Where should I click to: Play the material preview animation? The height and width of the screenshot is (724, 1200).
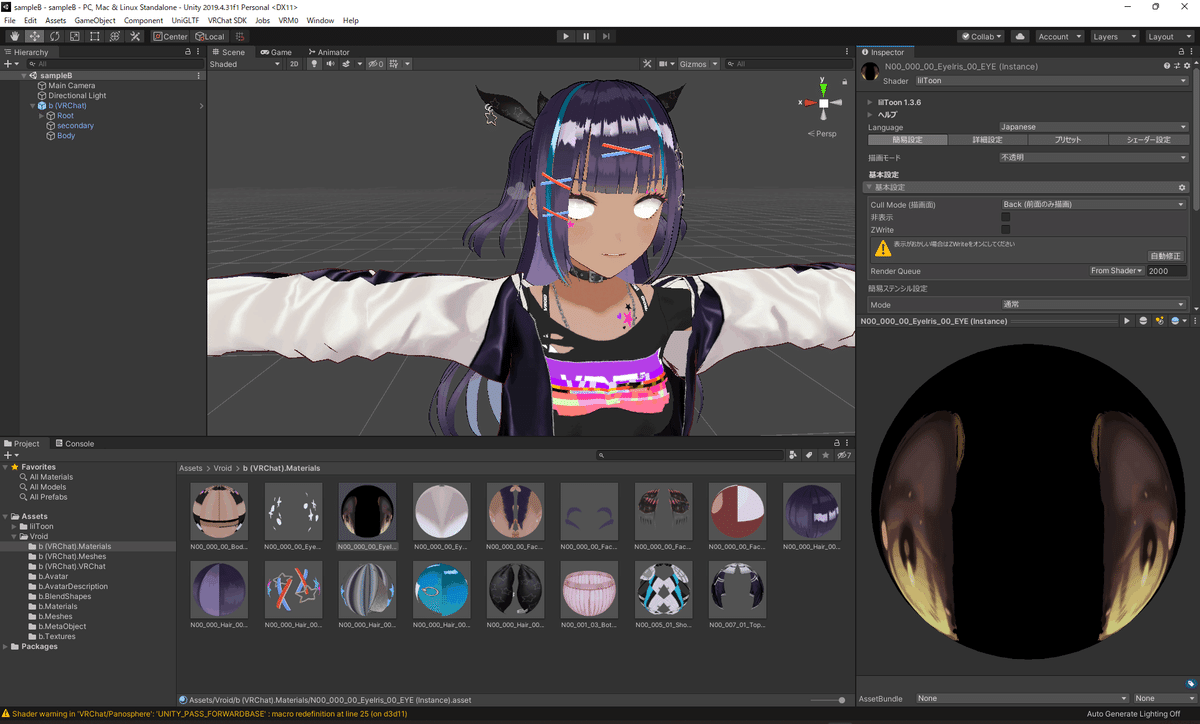(1127, 321)
